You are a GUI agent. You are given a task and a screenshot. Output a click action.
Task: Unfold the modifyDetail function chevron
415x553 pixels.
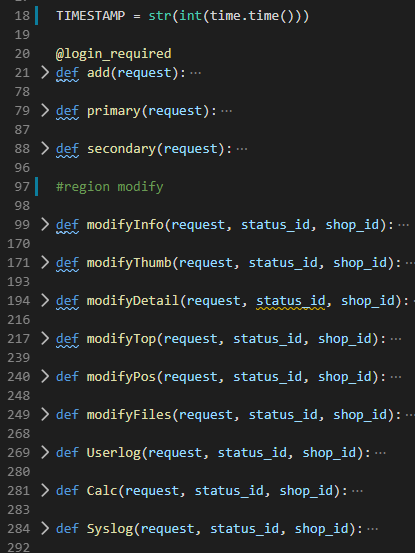tap(45, 301)
